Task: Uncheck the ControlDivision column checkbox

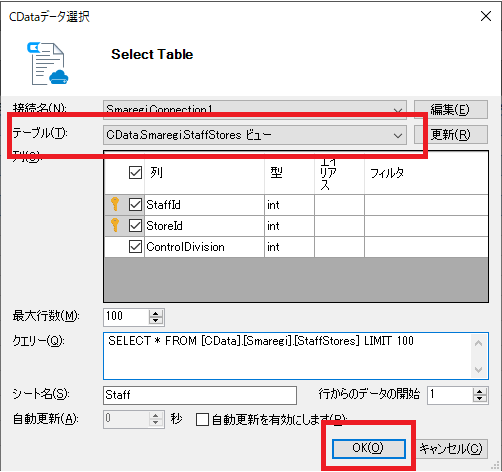Action: pos(135,247)
